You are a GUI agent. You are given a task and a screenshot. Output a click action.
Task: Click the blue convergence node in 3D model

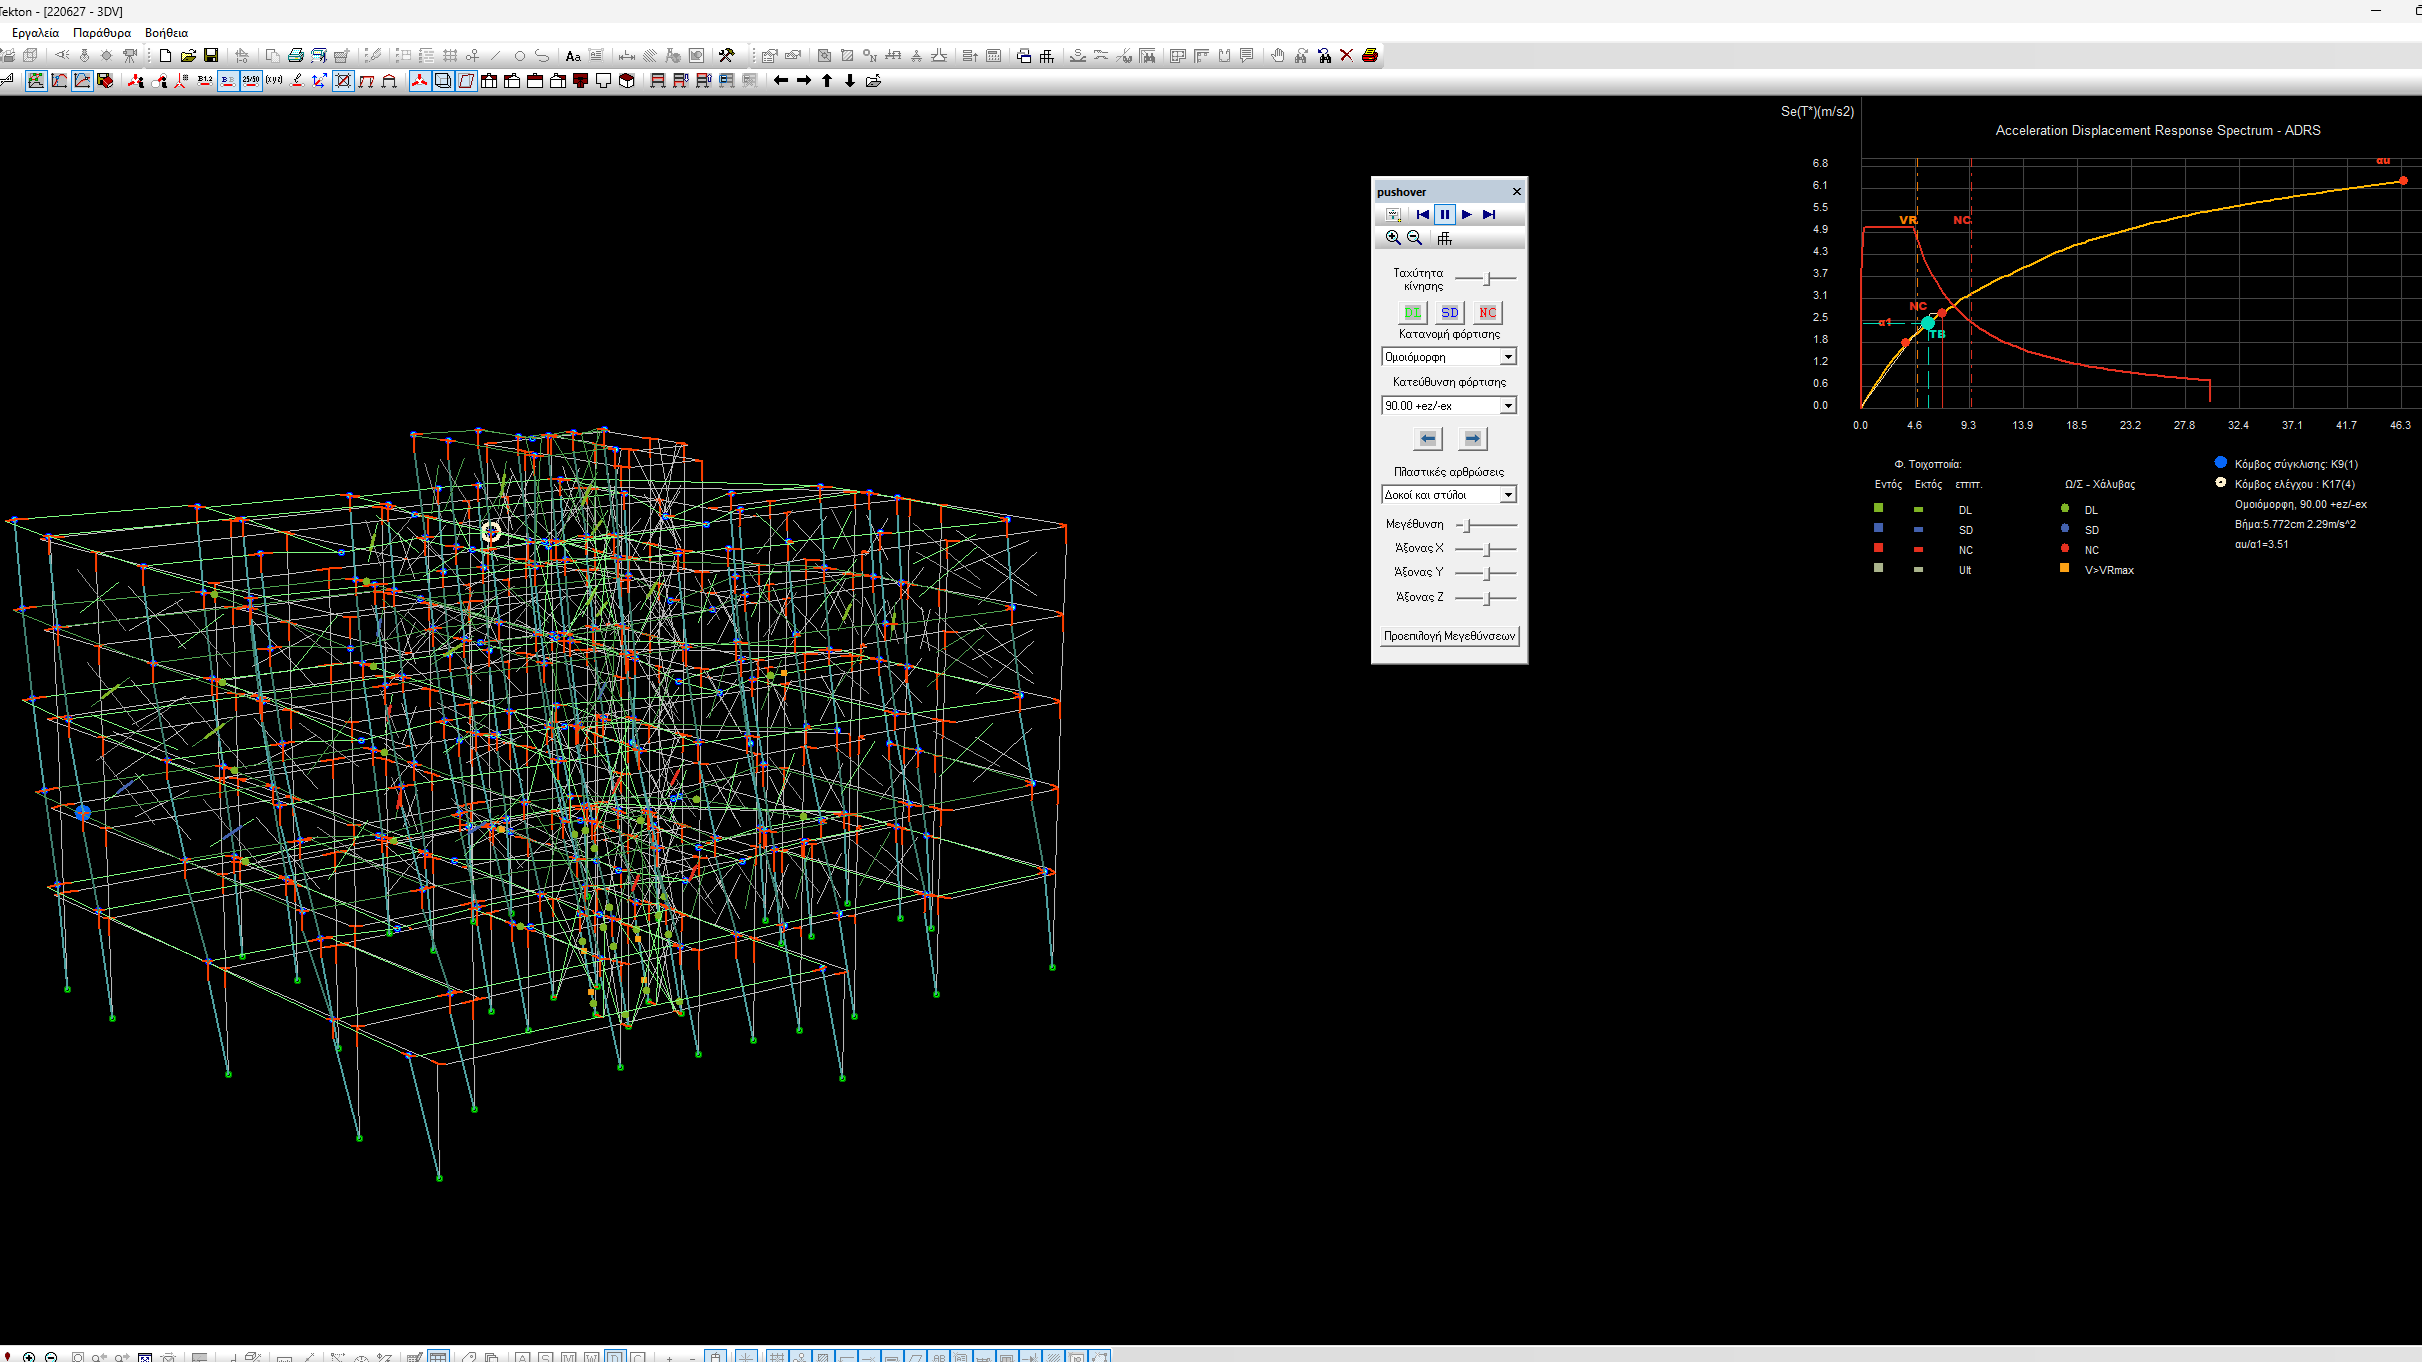coord(83,813)
